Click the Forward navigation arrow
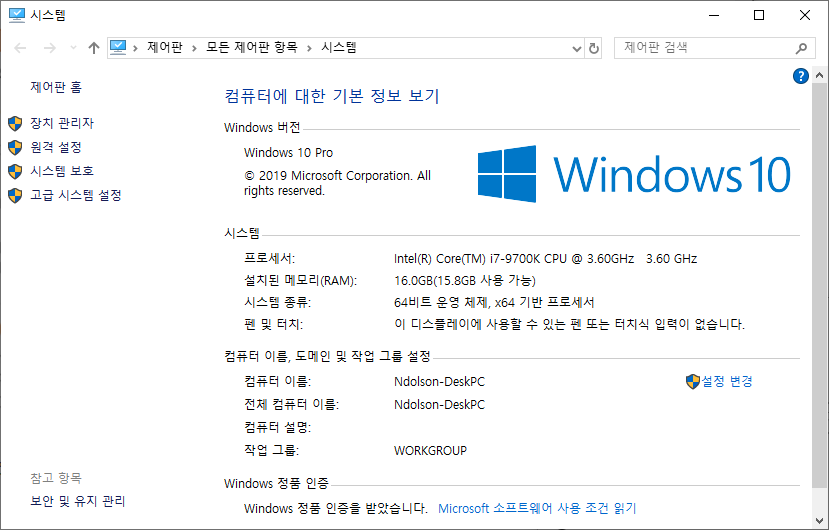Image resolution: width=829 pixels, height=530 pixels. (50, 48)
